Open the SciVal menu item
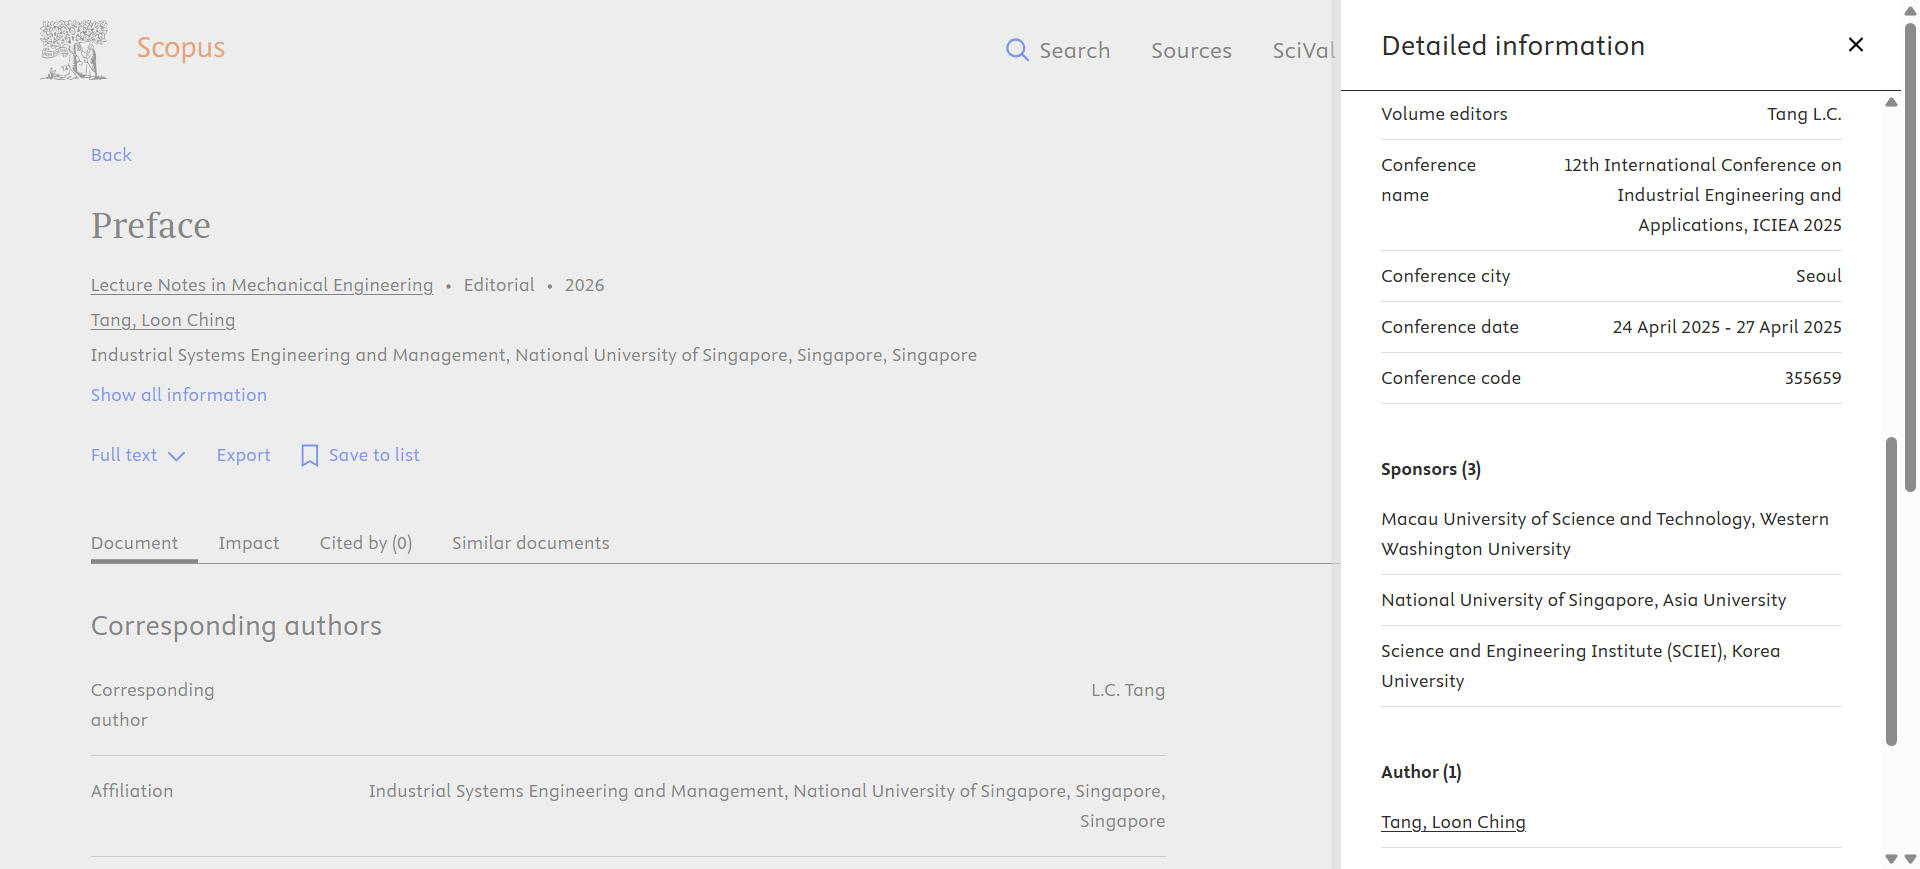 pos(1304,51)
